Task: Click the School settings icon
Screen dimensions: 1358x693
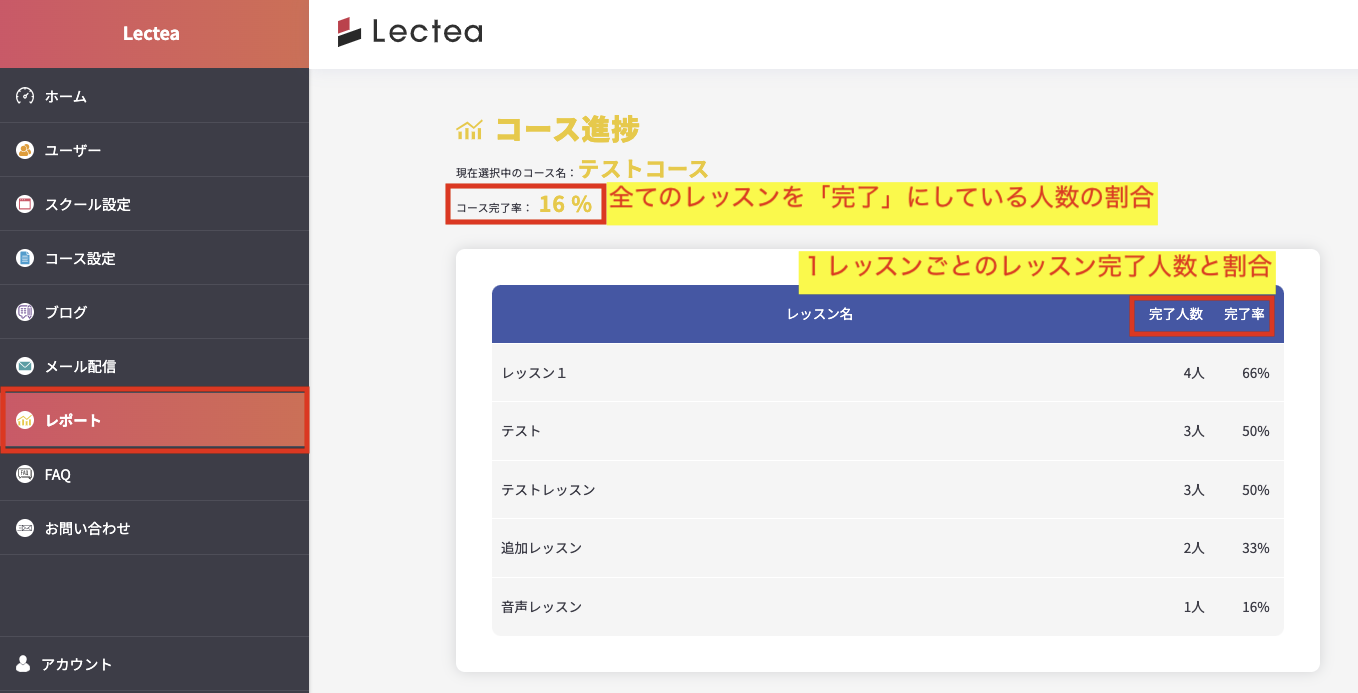Action: [x=25, y=204]
